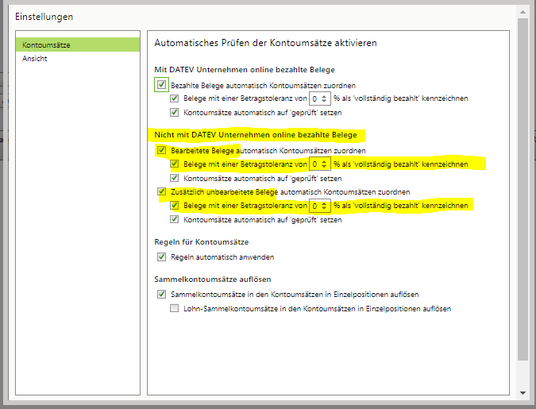Toggle 'Bezahlte Belege automatisch Kontoumsätzen zuordnen' checkbox

coord(161,84)
